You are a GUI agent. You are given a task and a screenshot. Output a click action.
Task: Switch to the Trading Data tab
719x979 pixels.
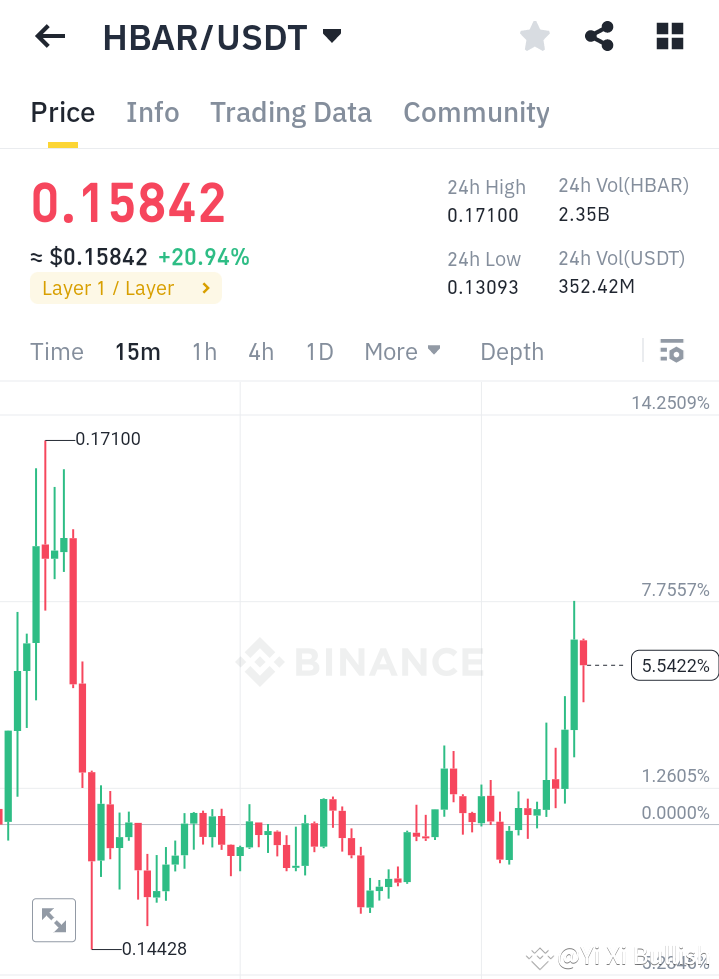(290, 112)
